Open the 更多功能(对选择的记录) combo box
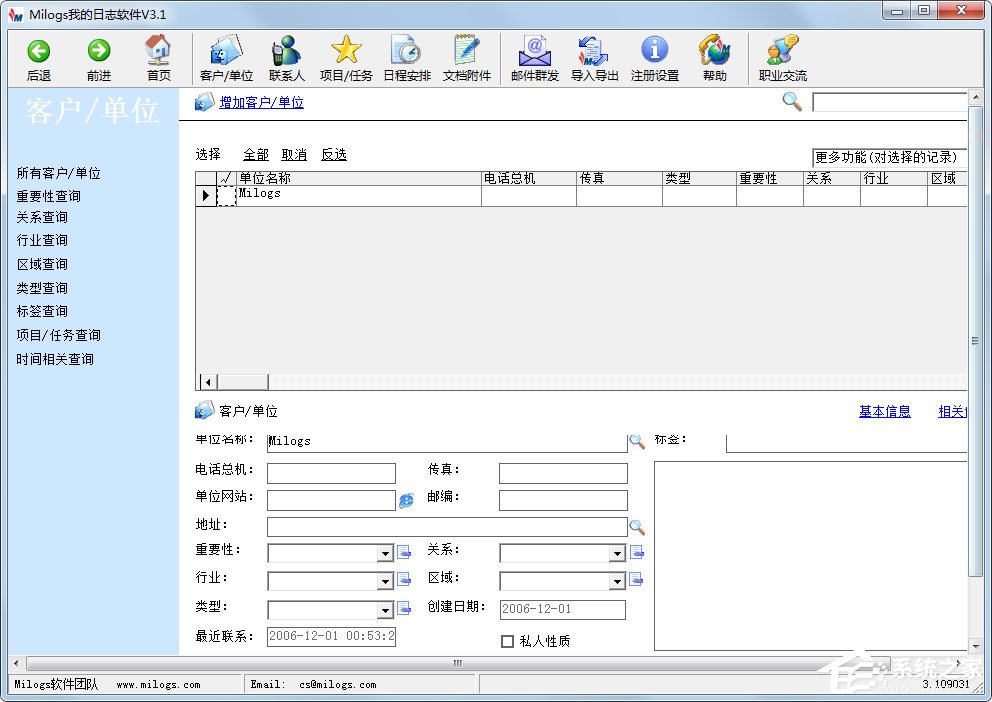992x702 pixels. tap(889, 157)
